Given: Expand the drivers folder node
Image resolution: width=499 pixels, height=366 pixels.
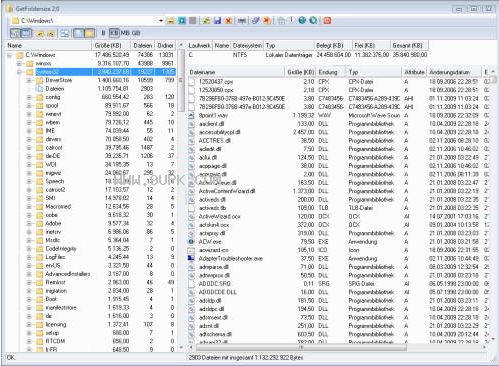Looking at the screenshot, I should (x=29, y=139).
